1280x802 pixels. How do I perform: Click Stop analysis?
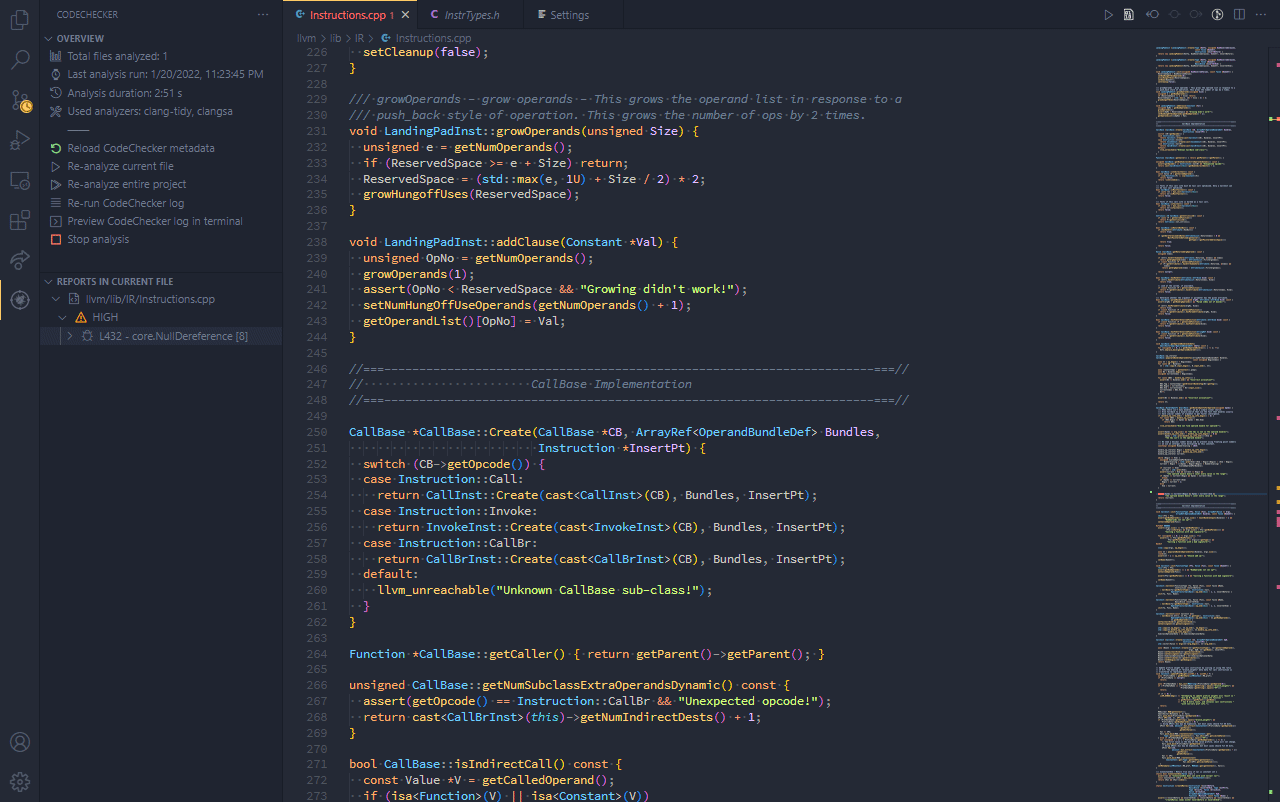[x=97, y=239]
